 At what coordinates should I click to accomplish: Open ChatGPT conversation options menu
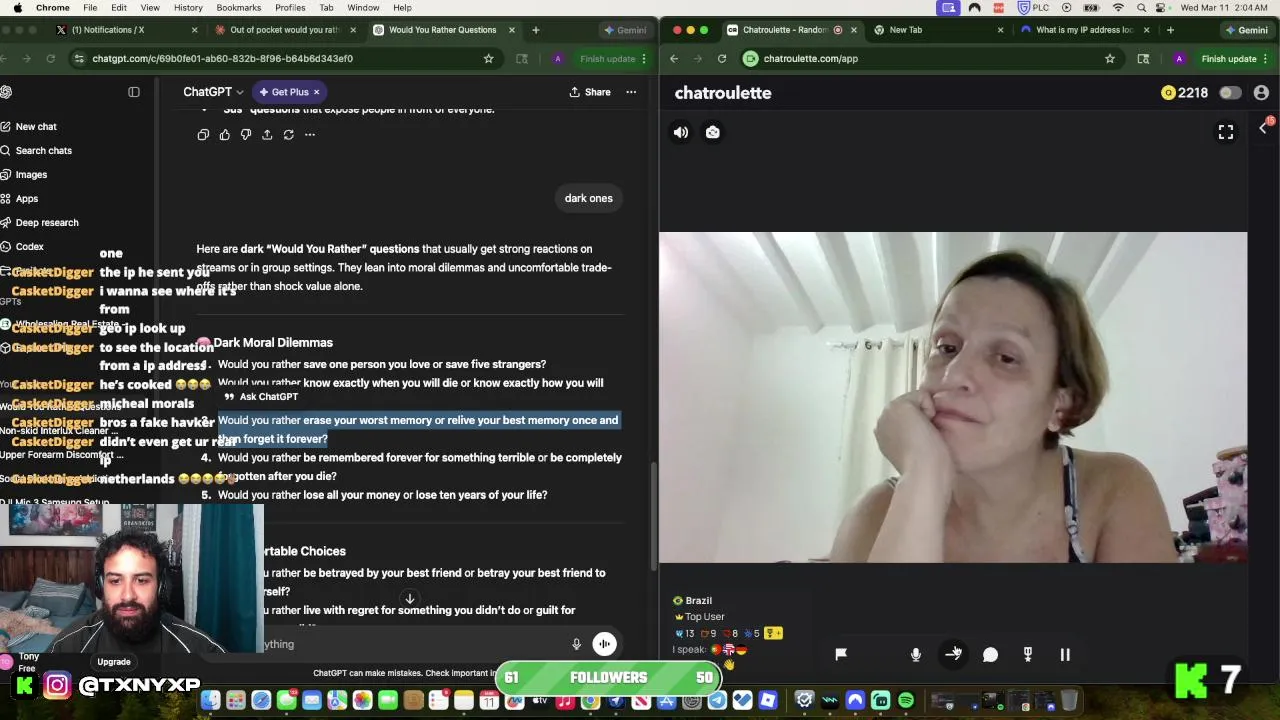point(631,92)
